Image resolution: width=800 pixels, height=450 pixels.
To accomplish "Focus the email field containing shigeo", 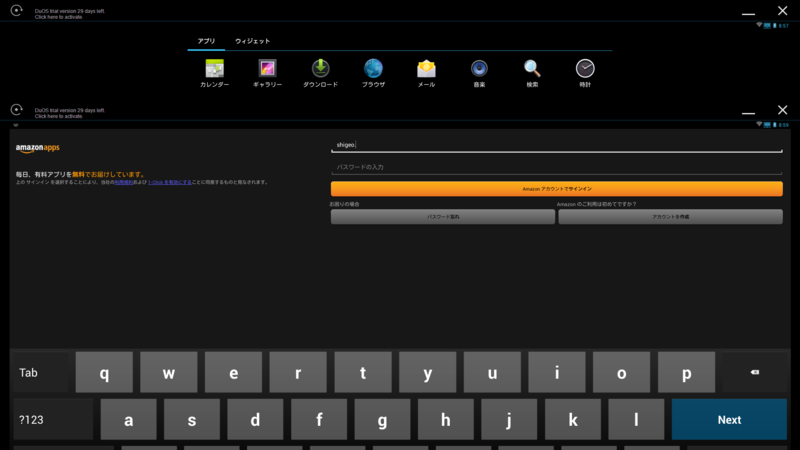I will tap(557, 145).
